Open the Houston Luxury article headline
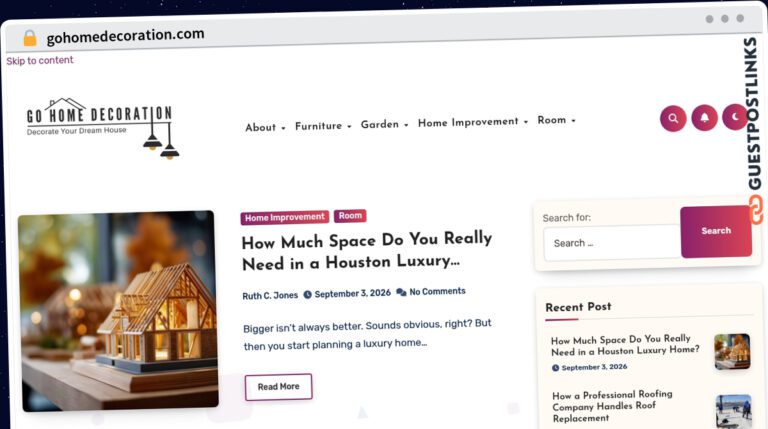 pyautogui.click(x=367, y=251)
